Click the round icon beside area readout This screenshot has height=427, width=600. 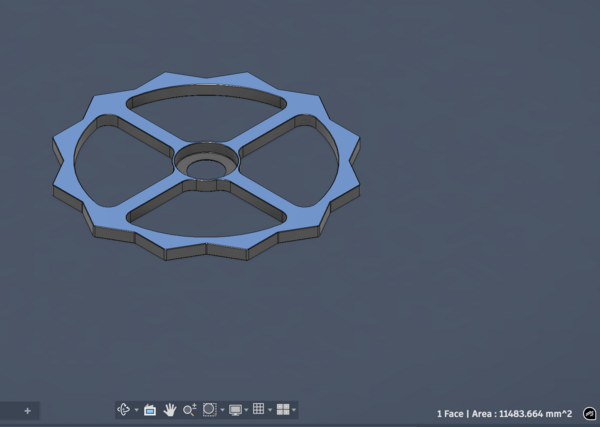click(589, 413)
